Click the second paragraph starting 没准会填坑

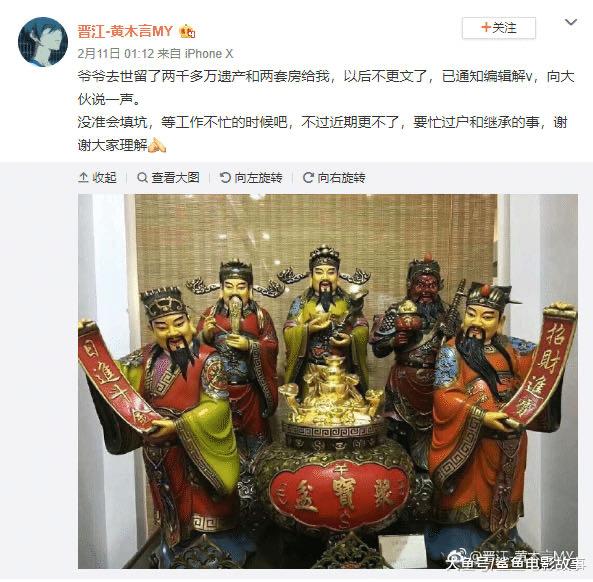pos(322,133)
